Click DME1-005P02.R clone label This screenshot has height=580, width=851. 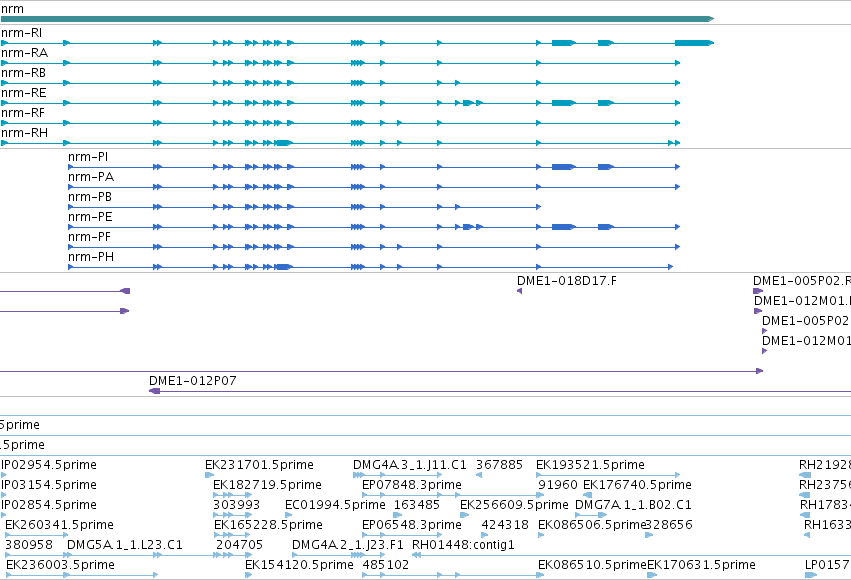(x=802, y=281)
